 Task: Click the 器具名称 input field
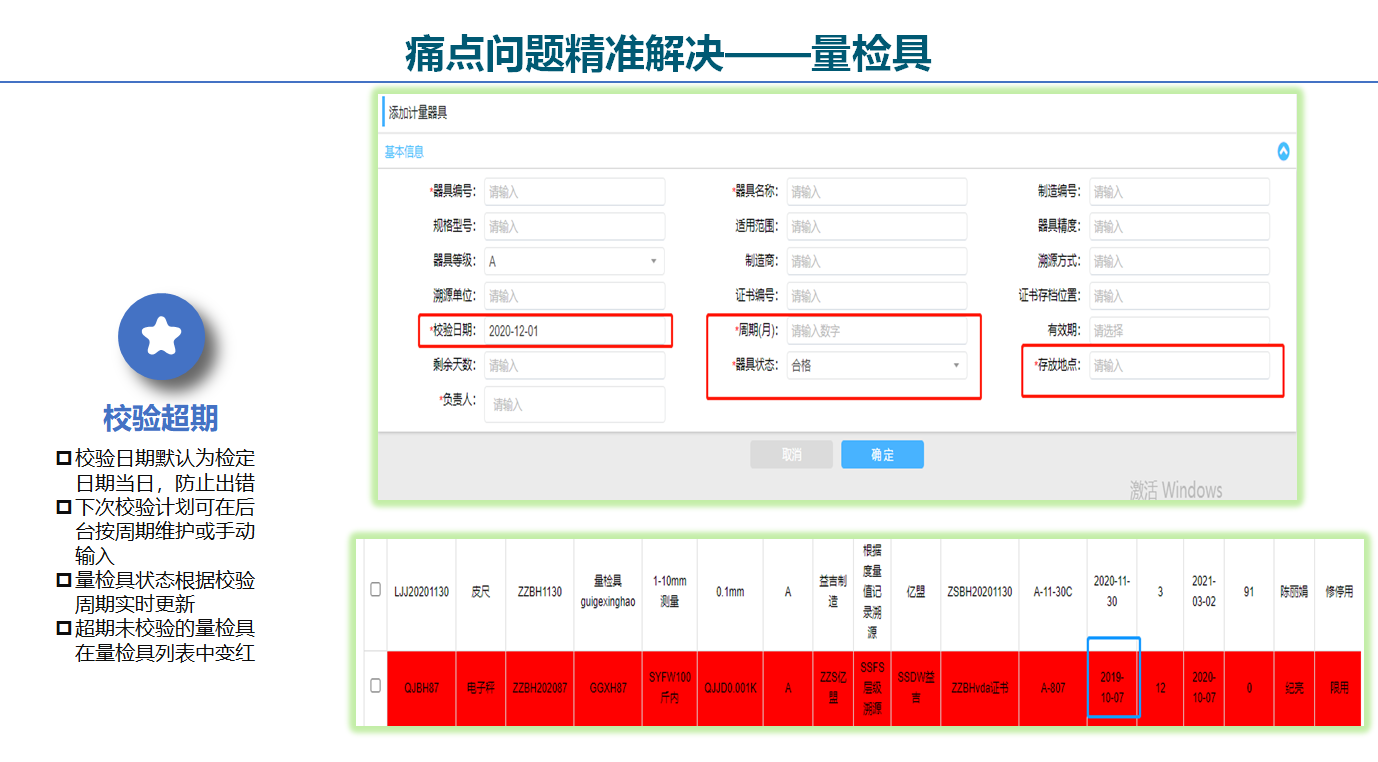(876, 192)
